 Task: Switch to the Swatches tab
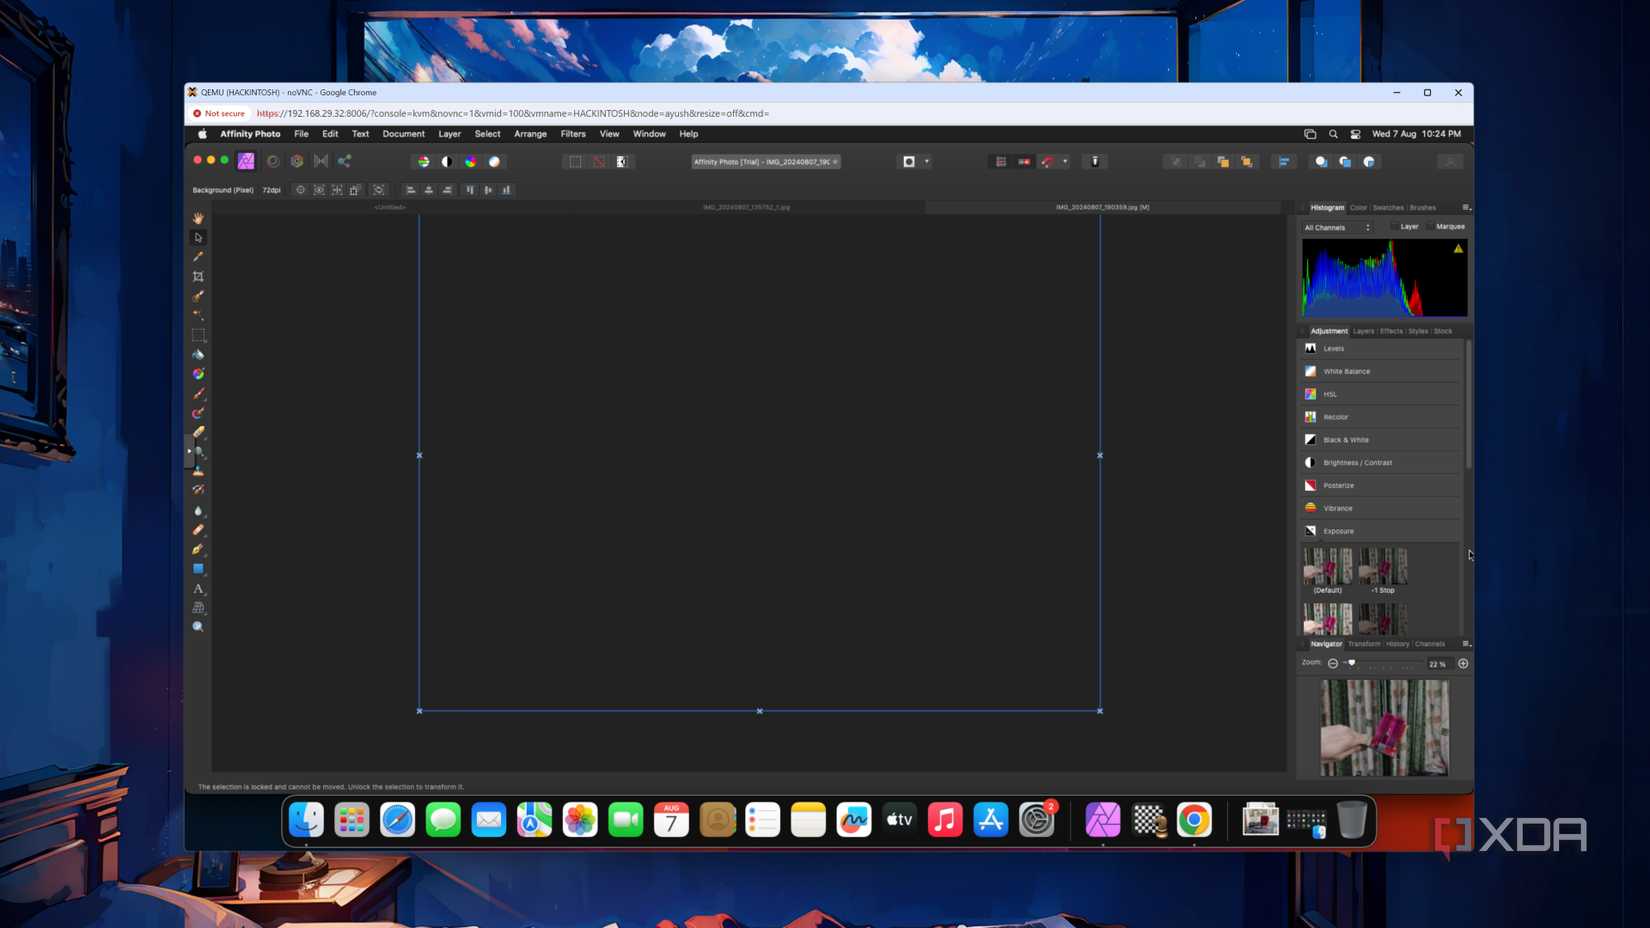pyautogui.click(x=1387, y=207)
